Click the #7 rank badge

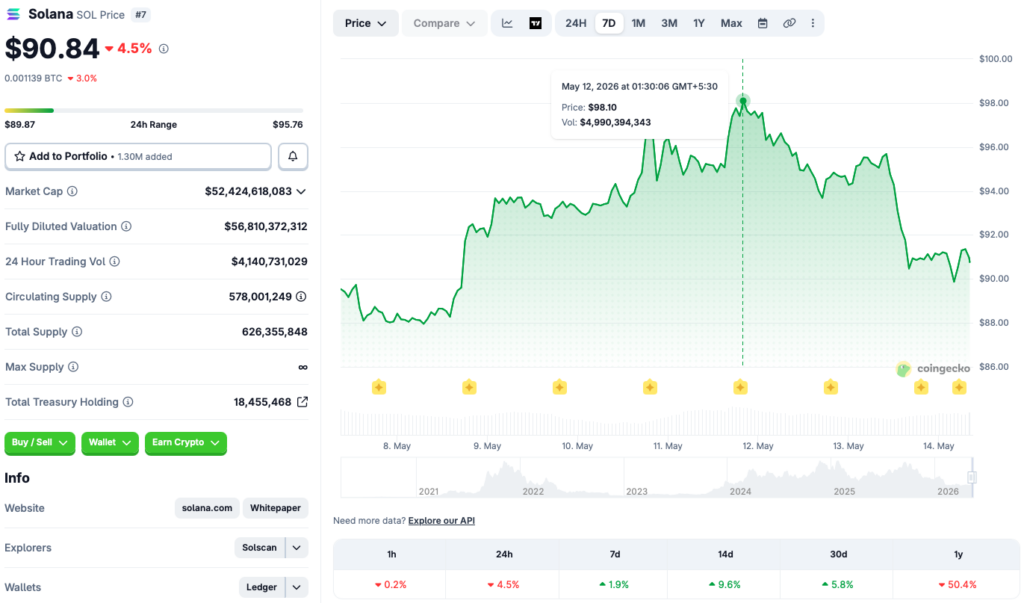tap(140, 14)
